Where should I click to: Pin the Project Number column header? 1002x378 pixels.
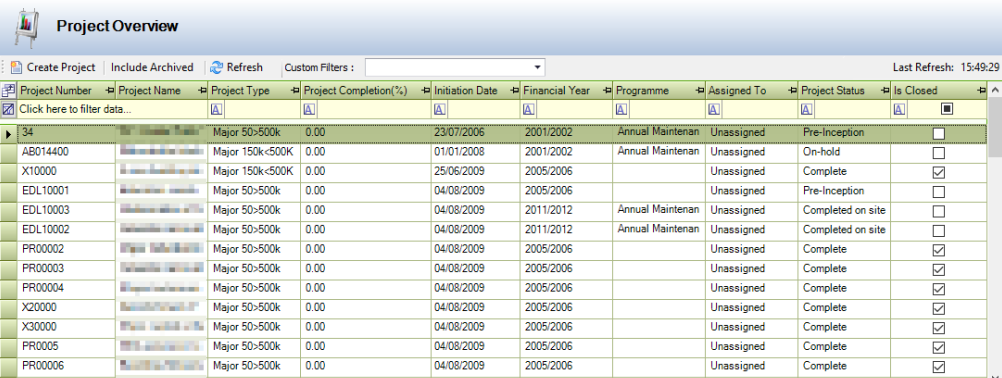(110, 91)
